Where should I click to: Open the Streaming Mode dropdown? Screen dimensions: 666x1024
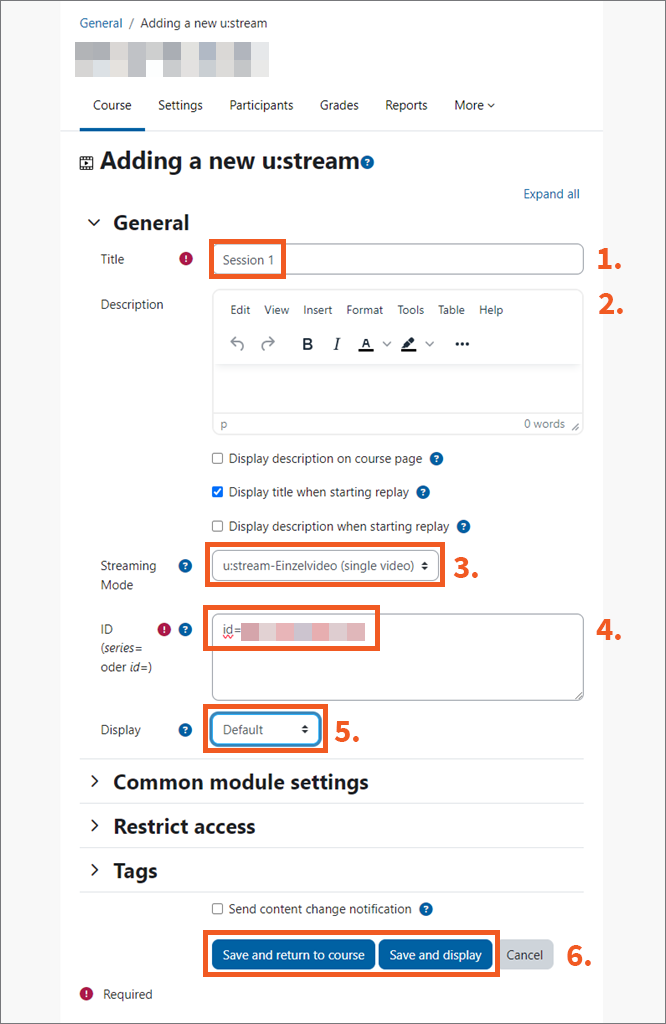coord(325,566)
